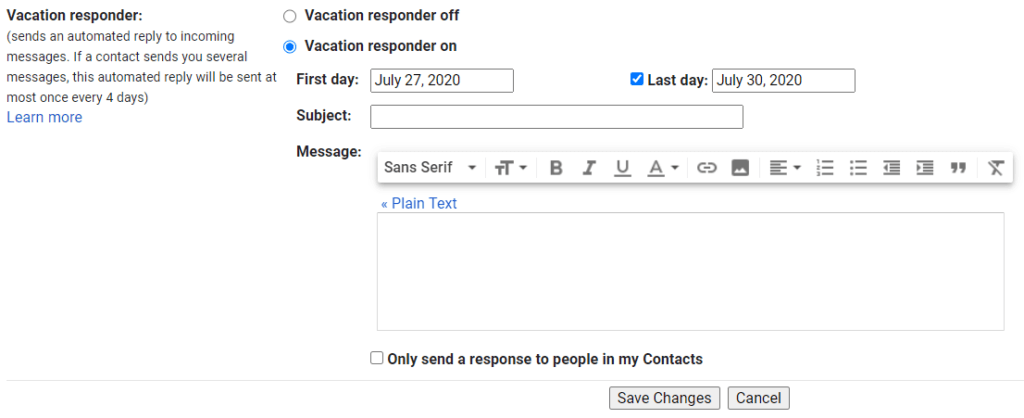Open the text color picker
The image size is (1024, 418).
pos(663,168)
